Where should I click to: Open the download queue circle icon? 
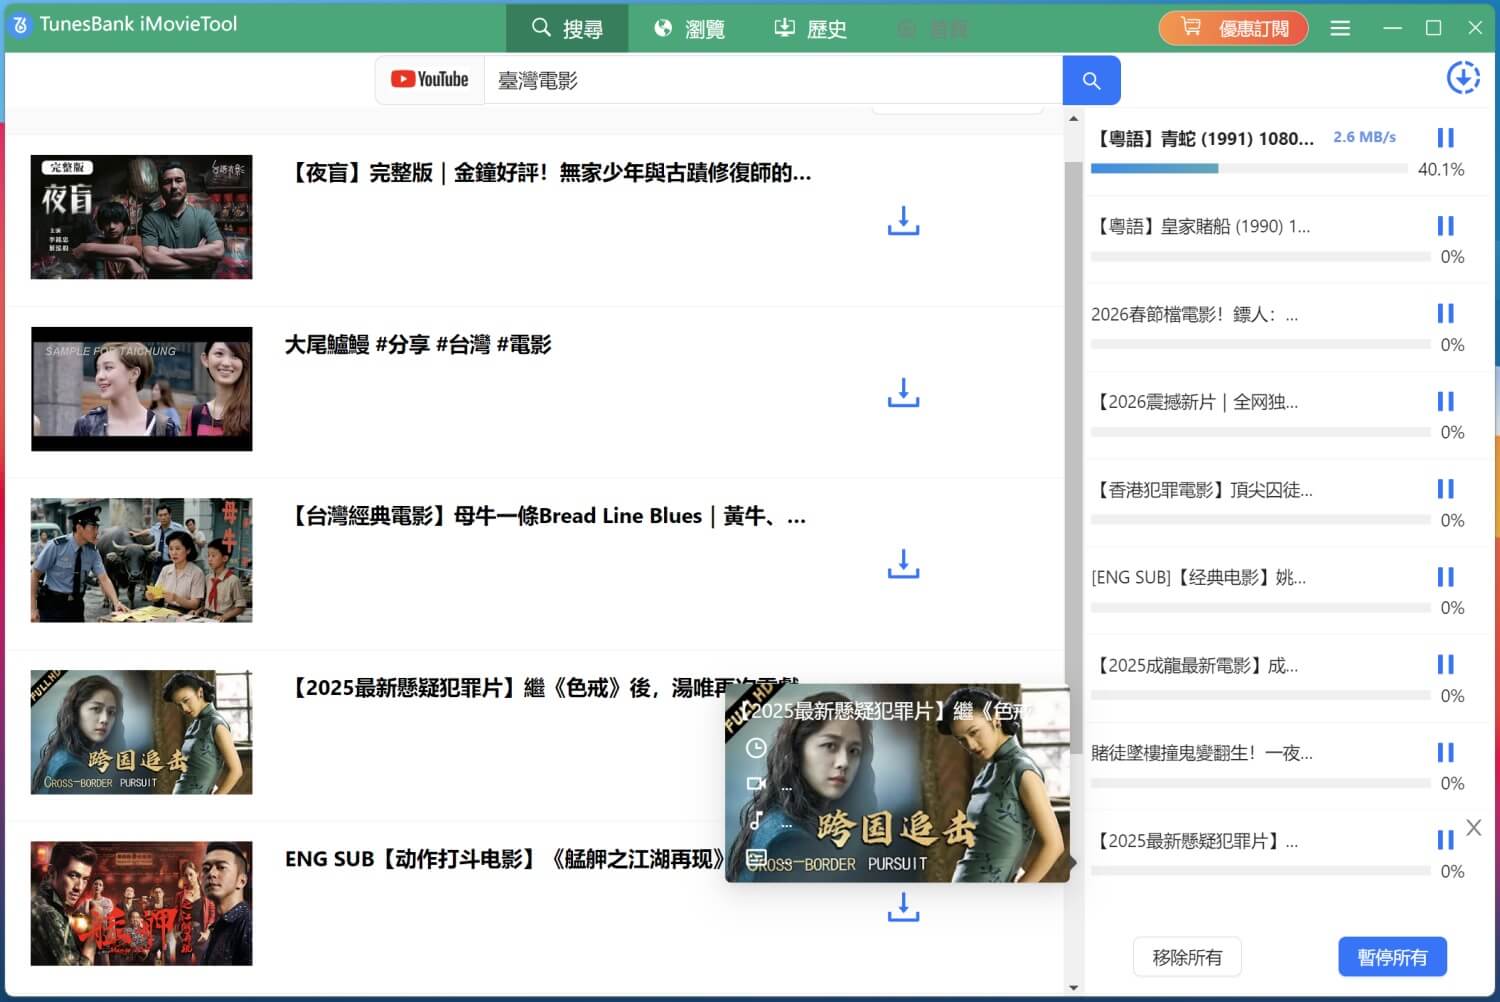pos(1463,78)
